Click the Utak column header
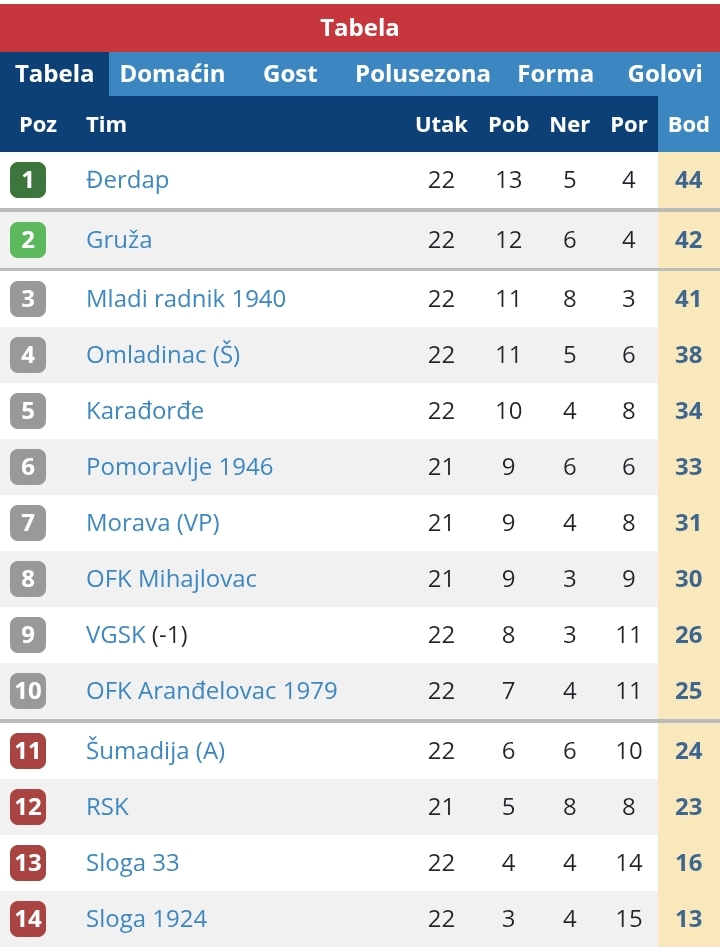720x947 pixels. click(441, 124)
